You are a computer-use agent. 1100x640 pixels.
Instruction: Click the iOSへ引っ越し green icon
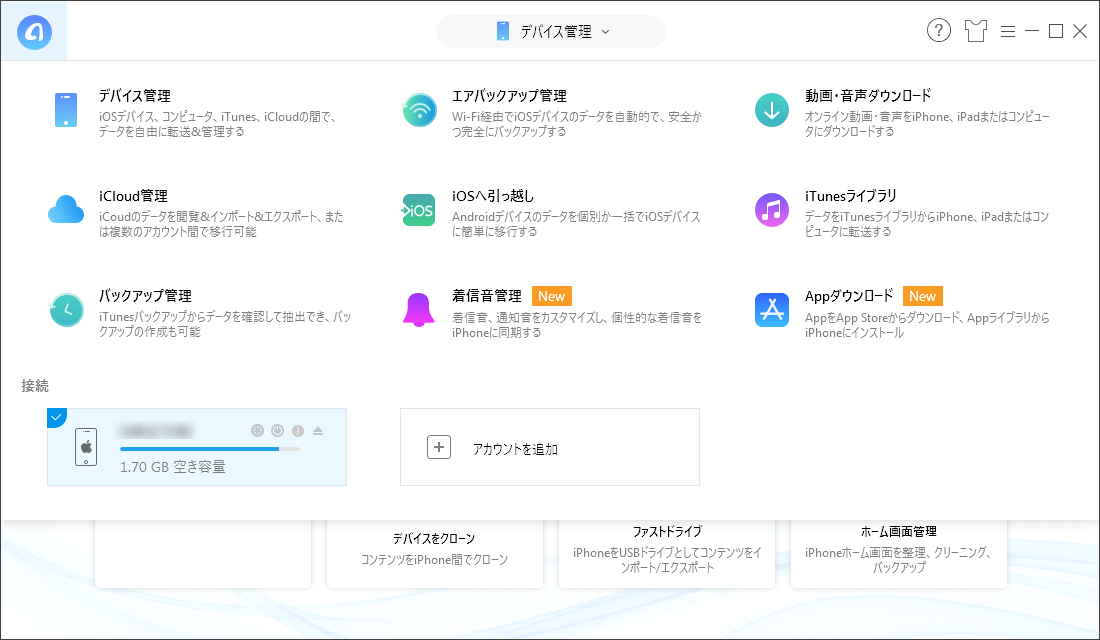tap(419, 211)
